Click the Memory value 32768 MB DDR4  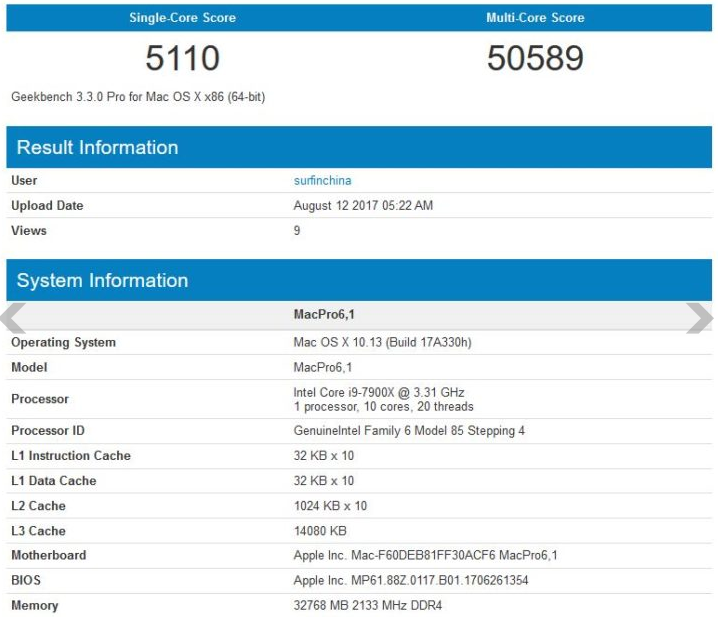coord(368,606)
